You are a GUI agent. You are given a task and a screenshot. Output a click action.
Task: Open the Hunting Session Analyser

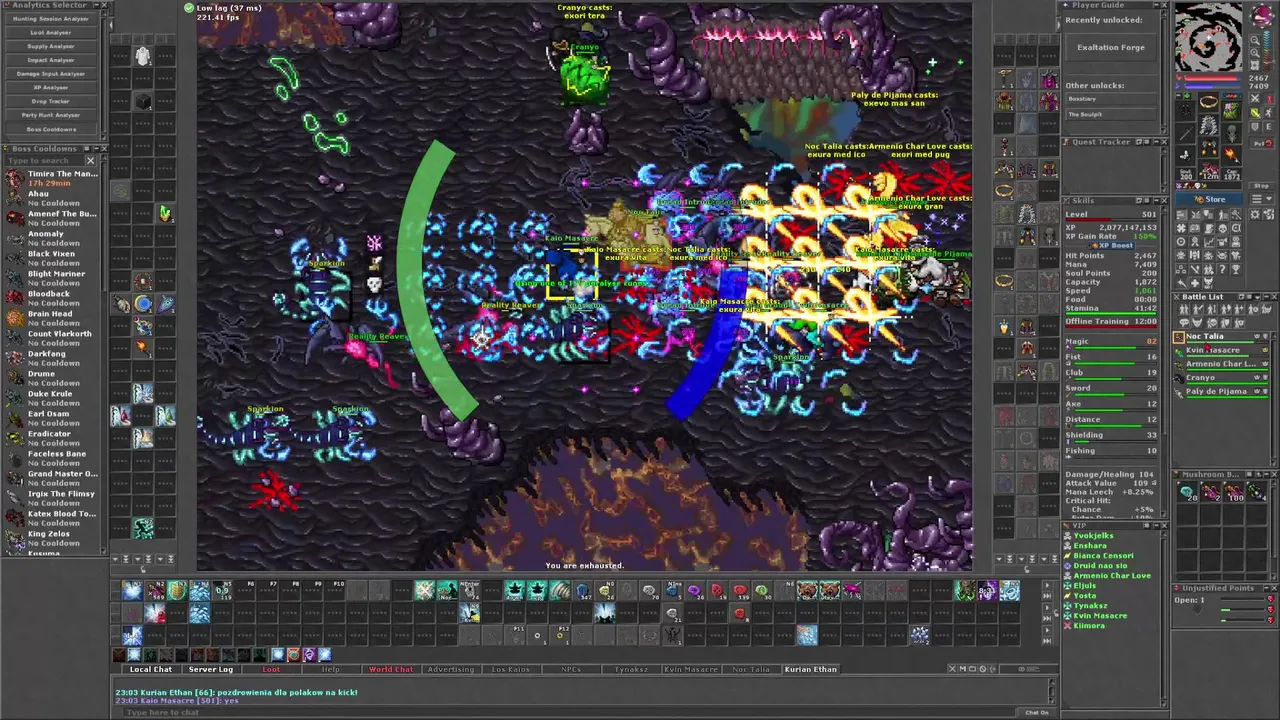click(51, 19)
